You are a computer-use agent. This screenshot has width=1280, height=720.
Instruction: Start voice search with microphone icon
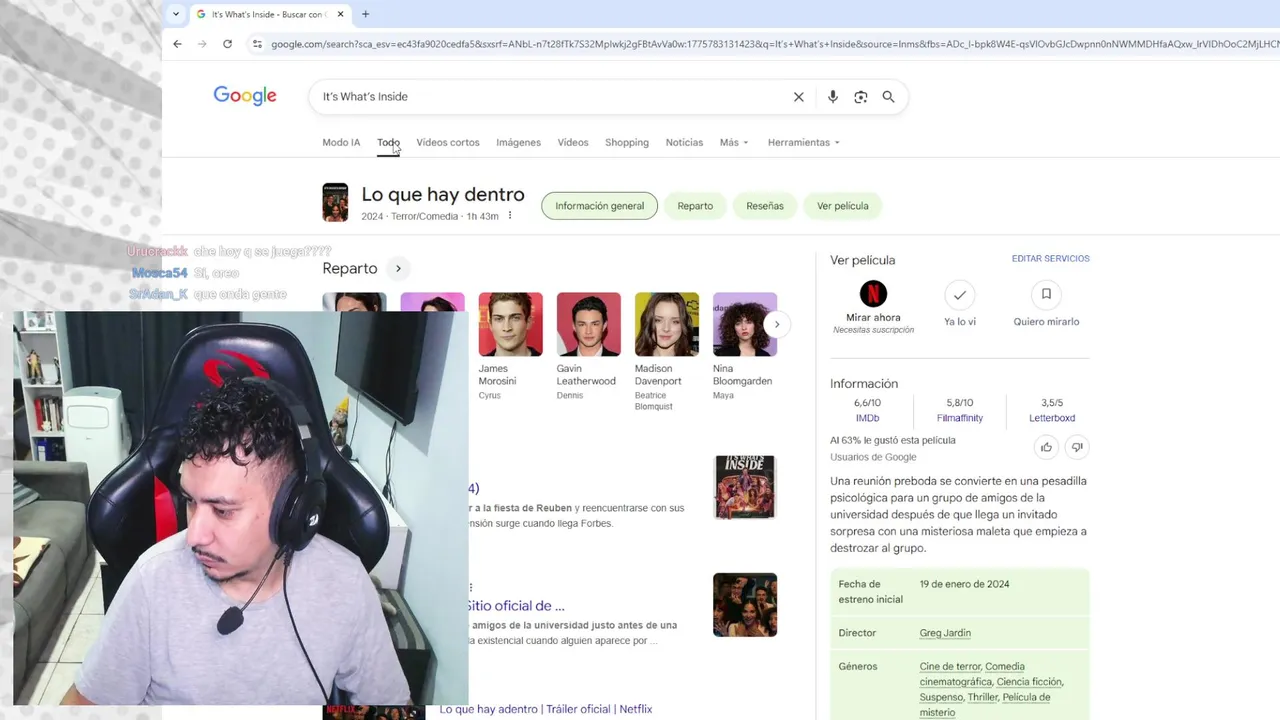(x=833, y=97)
